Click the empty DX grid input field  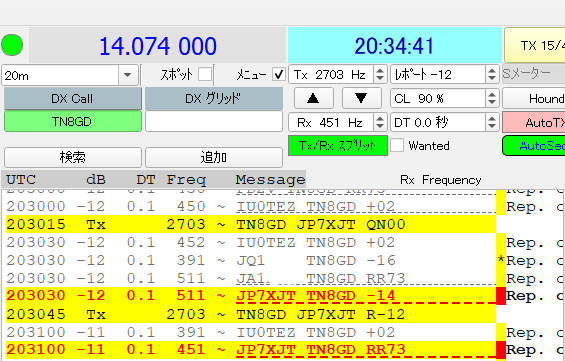[214, 121]
